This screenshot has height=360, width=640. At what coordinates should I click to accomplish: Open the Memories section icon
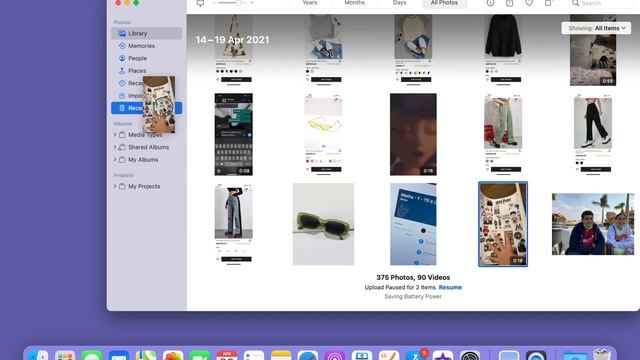pos(122,46)
